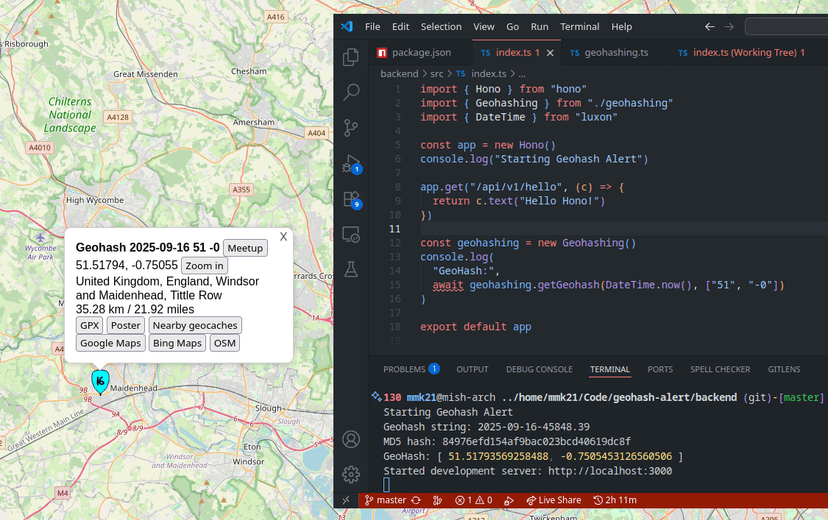This screenshot has width=828, height=520.
Task: Show errors and warnings from status bar
Action: [472, 500]
